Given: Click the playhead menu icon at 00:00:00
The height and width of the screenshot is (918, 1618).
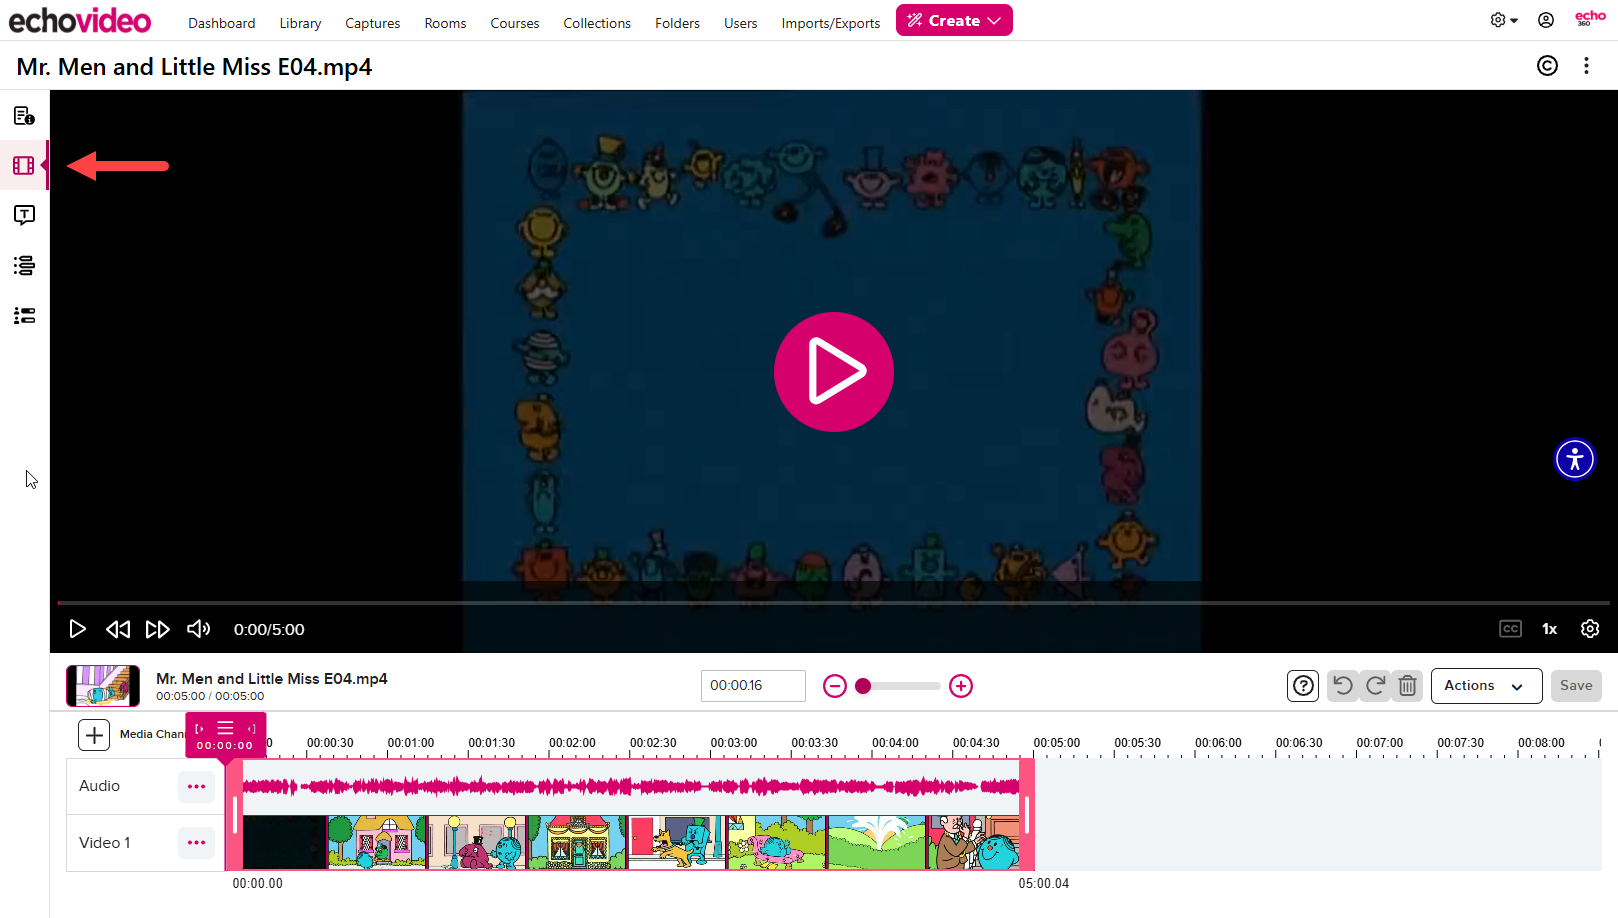Looking at the screenshot, I should click(226, 729).
